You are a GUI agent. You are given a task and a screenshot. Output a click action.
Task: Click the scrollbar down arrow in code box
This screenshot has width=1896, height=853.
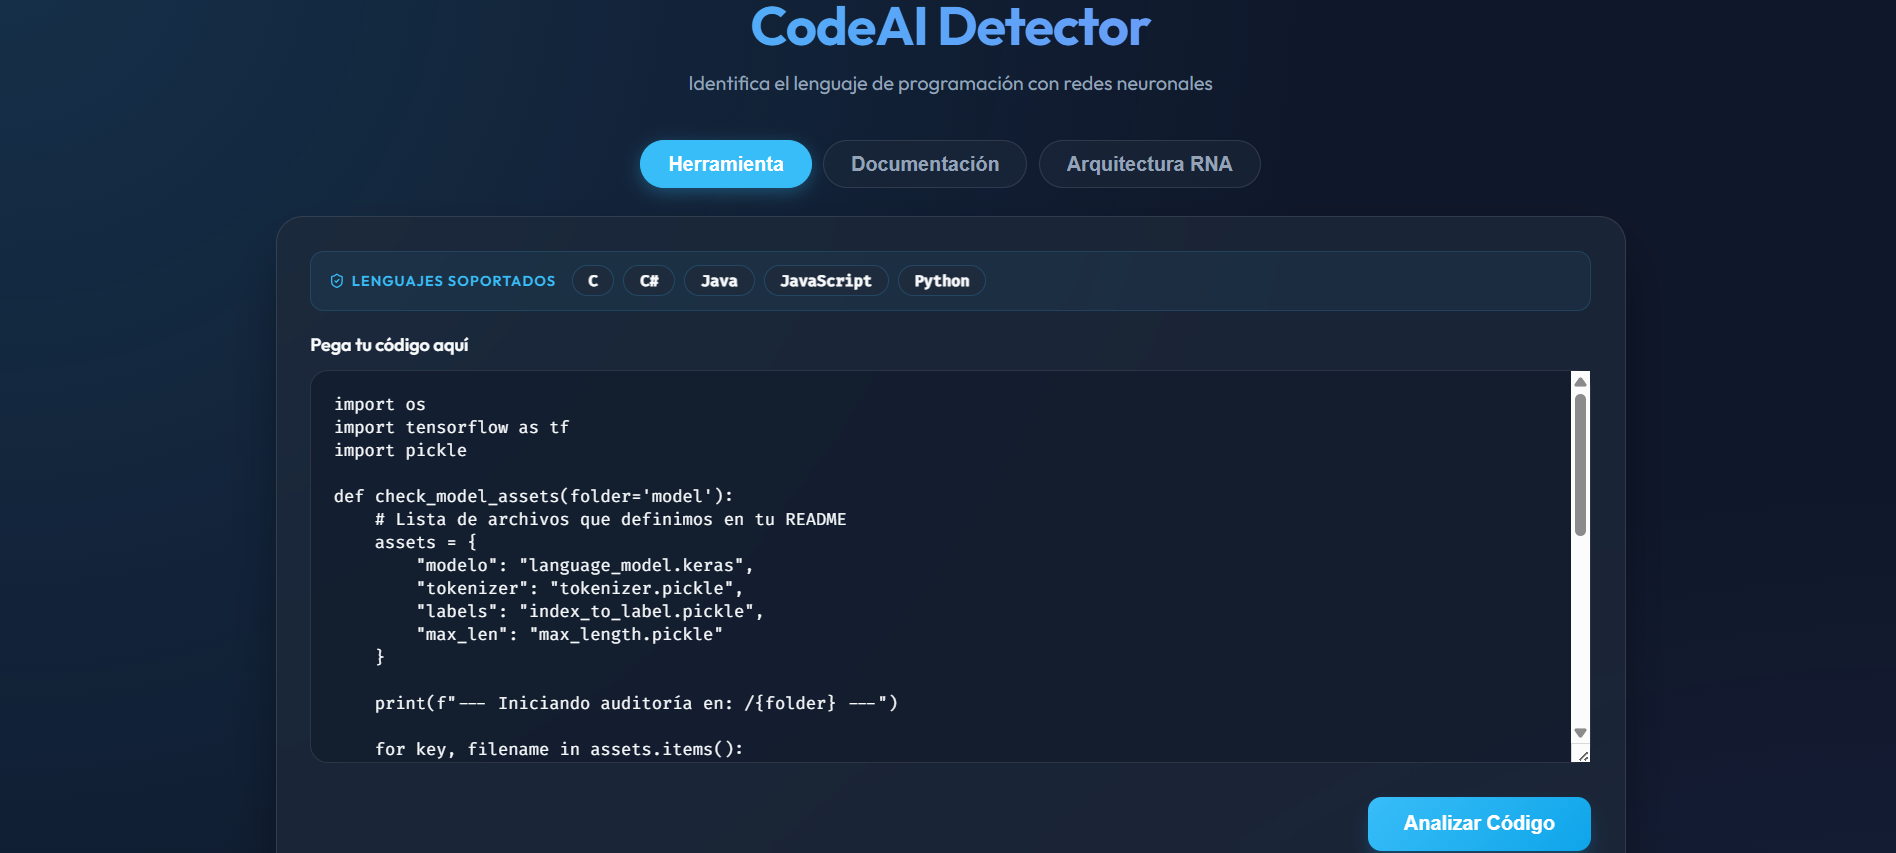(1580, 733)
